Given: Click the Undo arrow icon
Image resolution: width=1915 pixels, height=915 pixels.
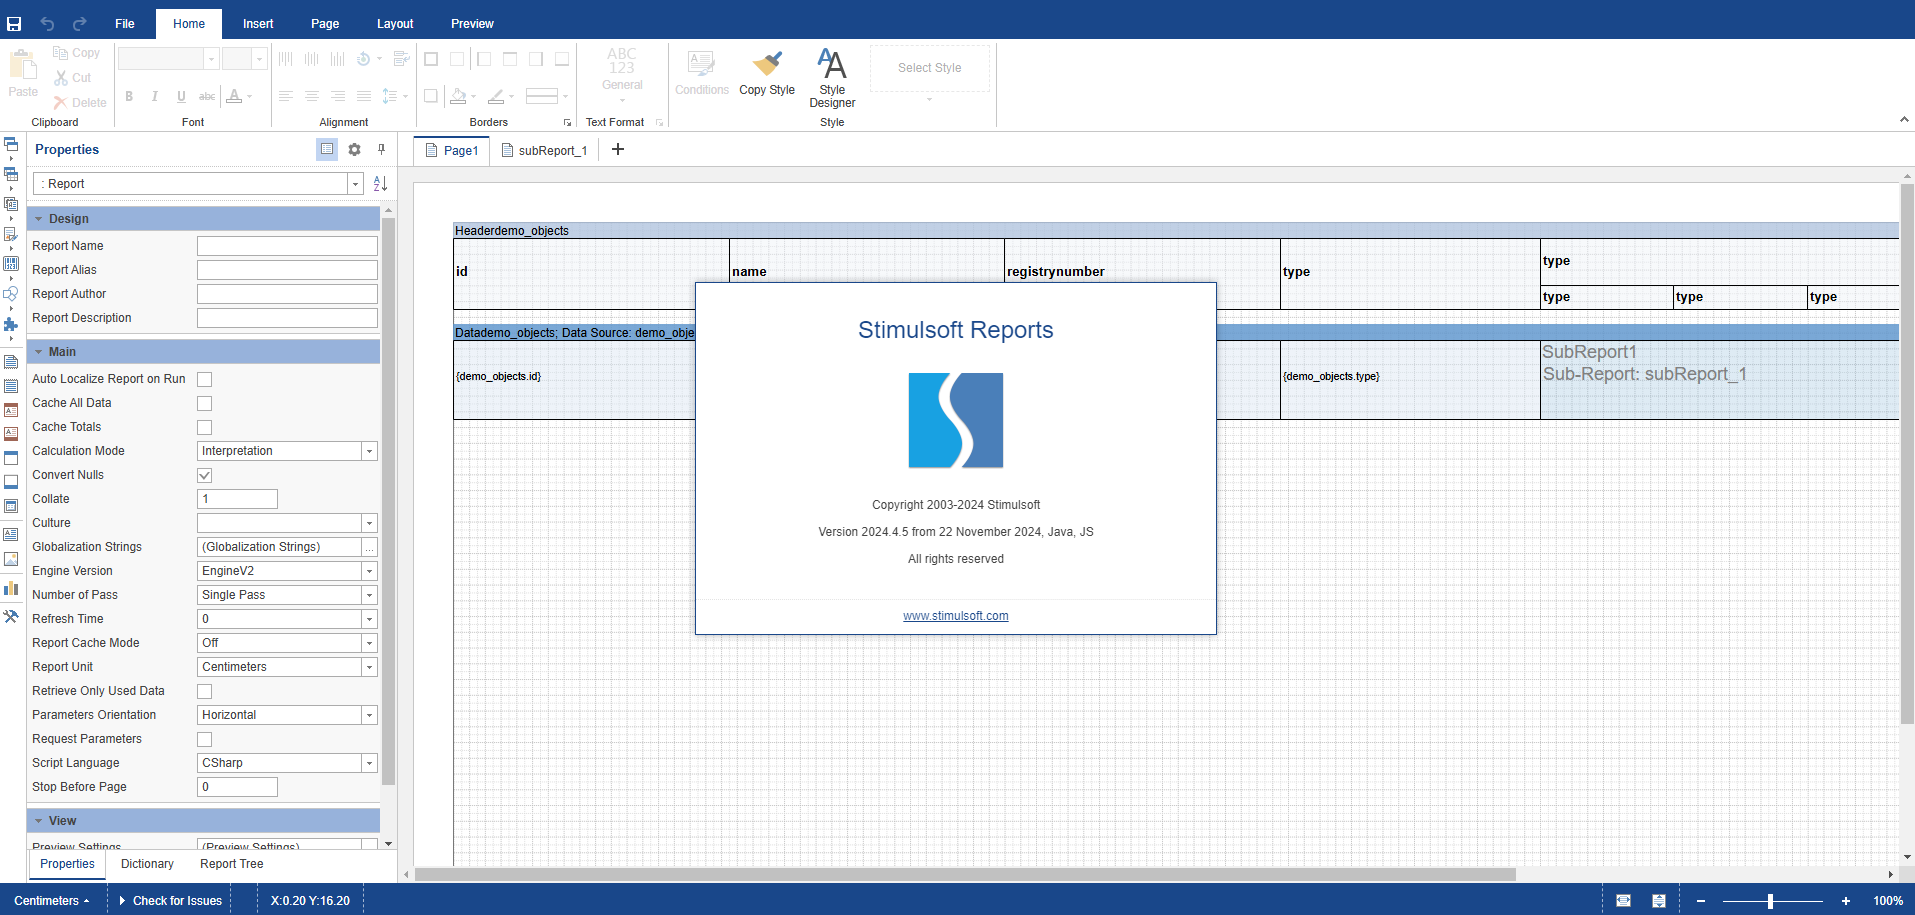Looking at the screenshot, I should (x=47, y=23).
